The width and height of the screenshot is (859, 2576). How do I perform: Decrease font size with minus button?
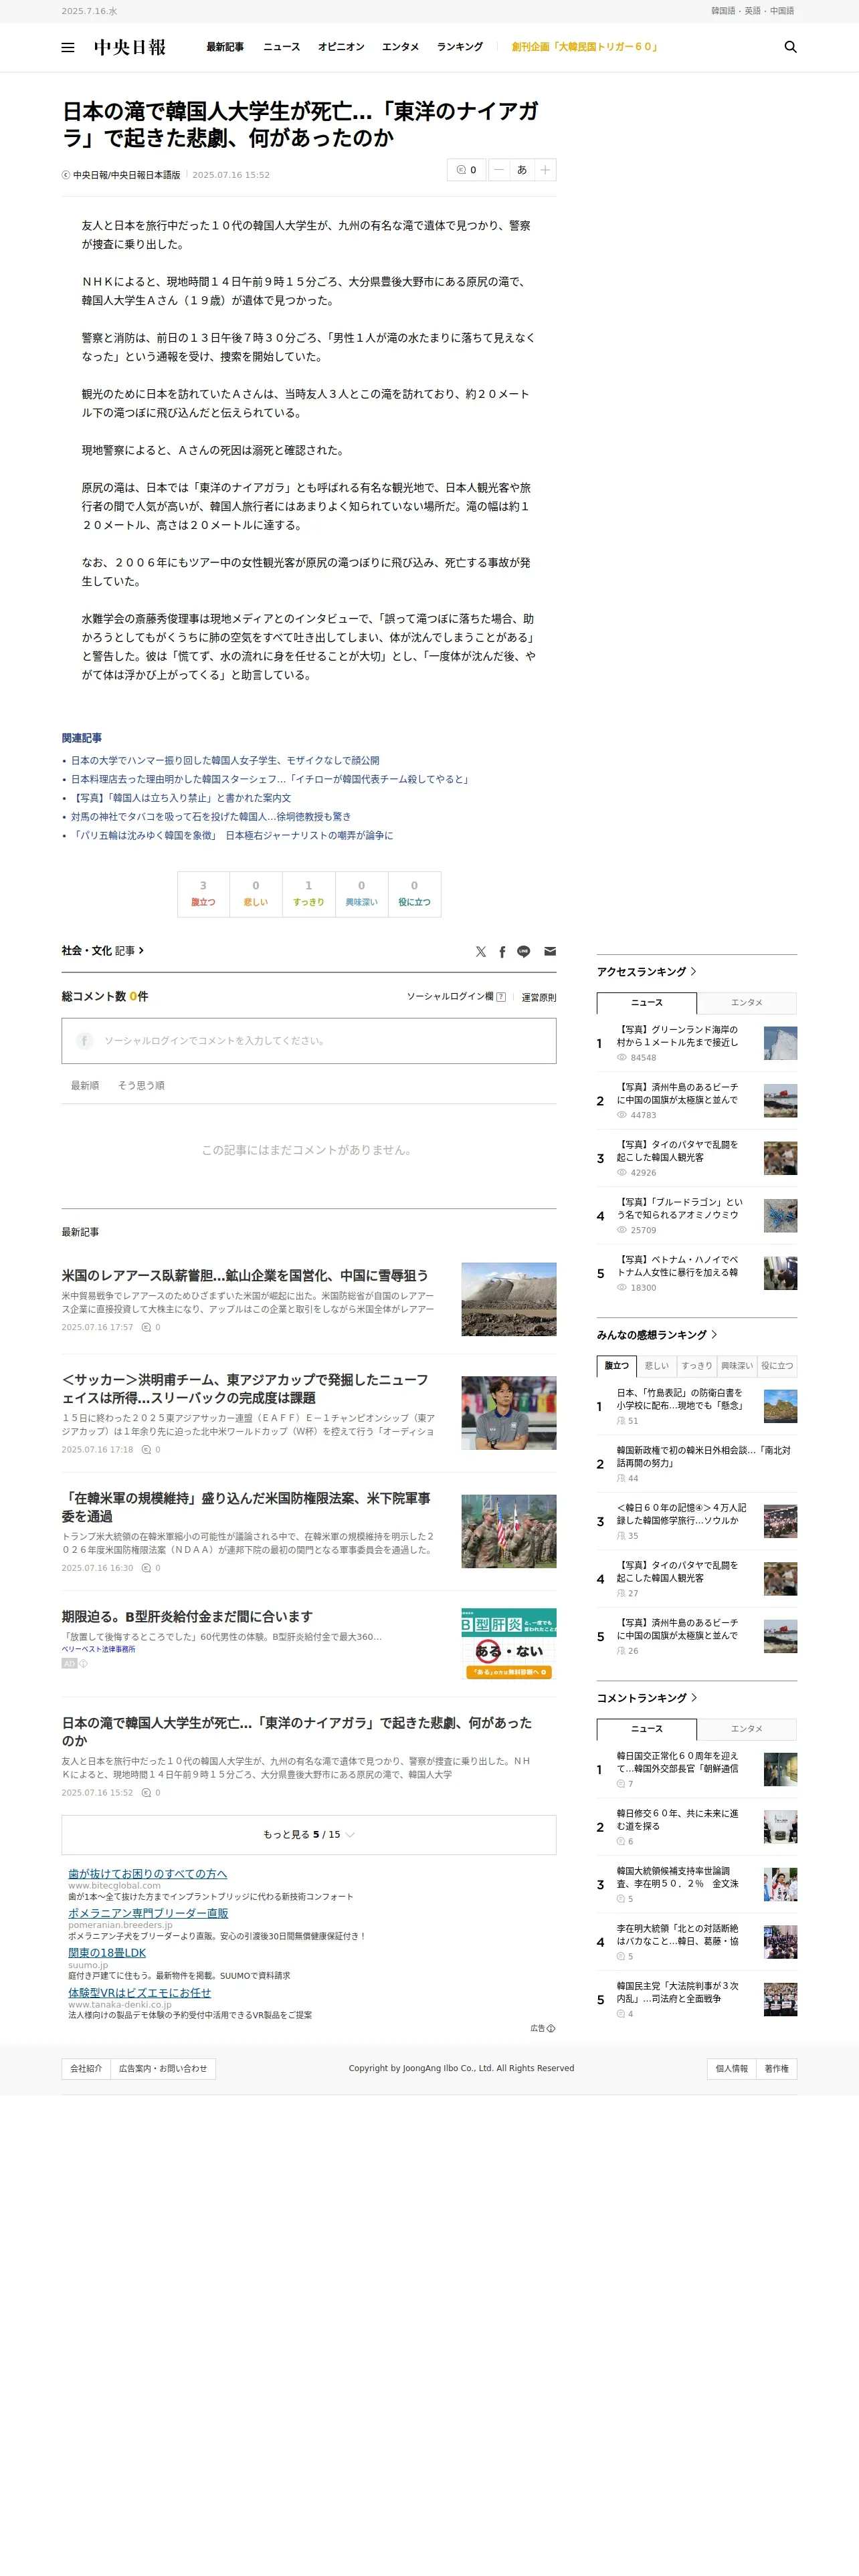click(x=499, y=170)
